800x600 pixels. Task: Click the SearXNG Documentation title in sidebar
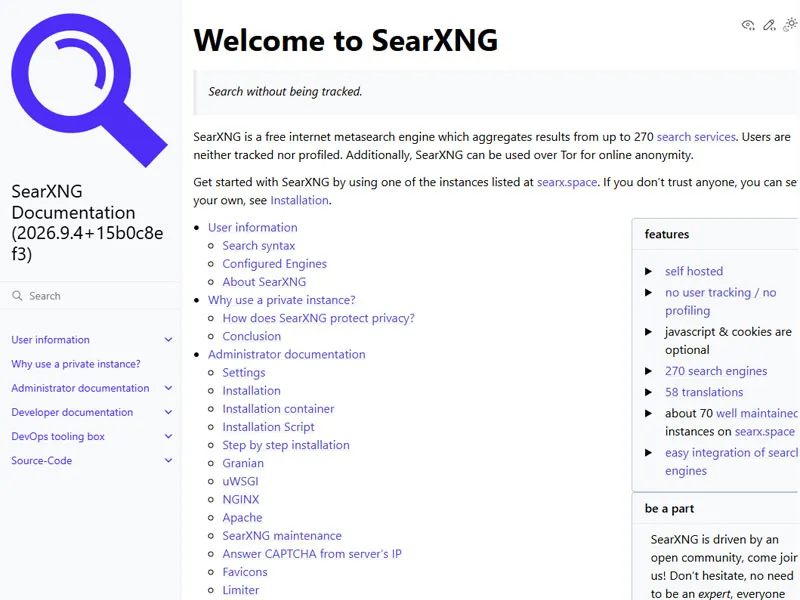click(87, 222)
